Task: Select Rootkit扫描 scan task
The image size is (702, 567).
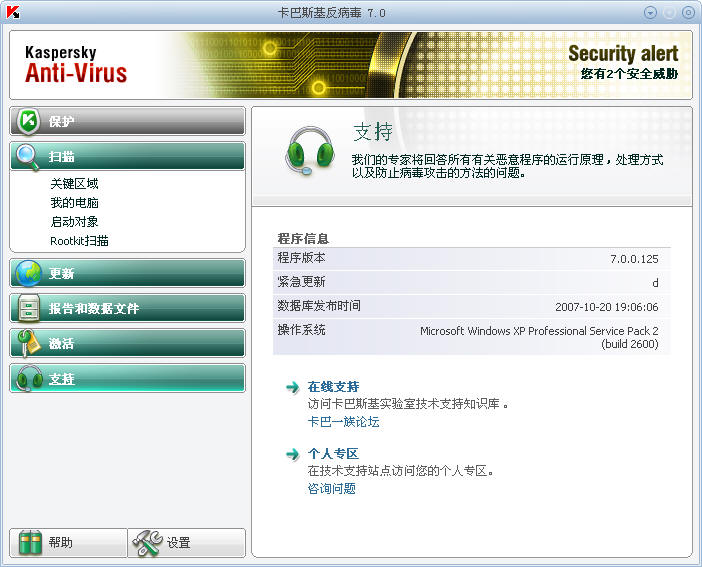Action: [x=79, y=241]
